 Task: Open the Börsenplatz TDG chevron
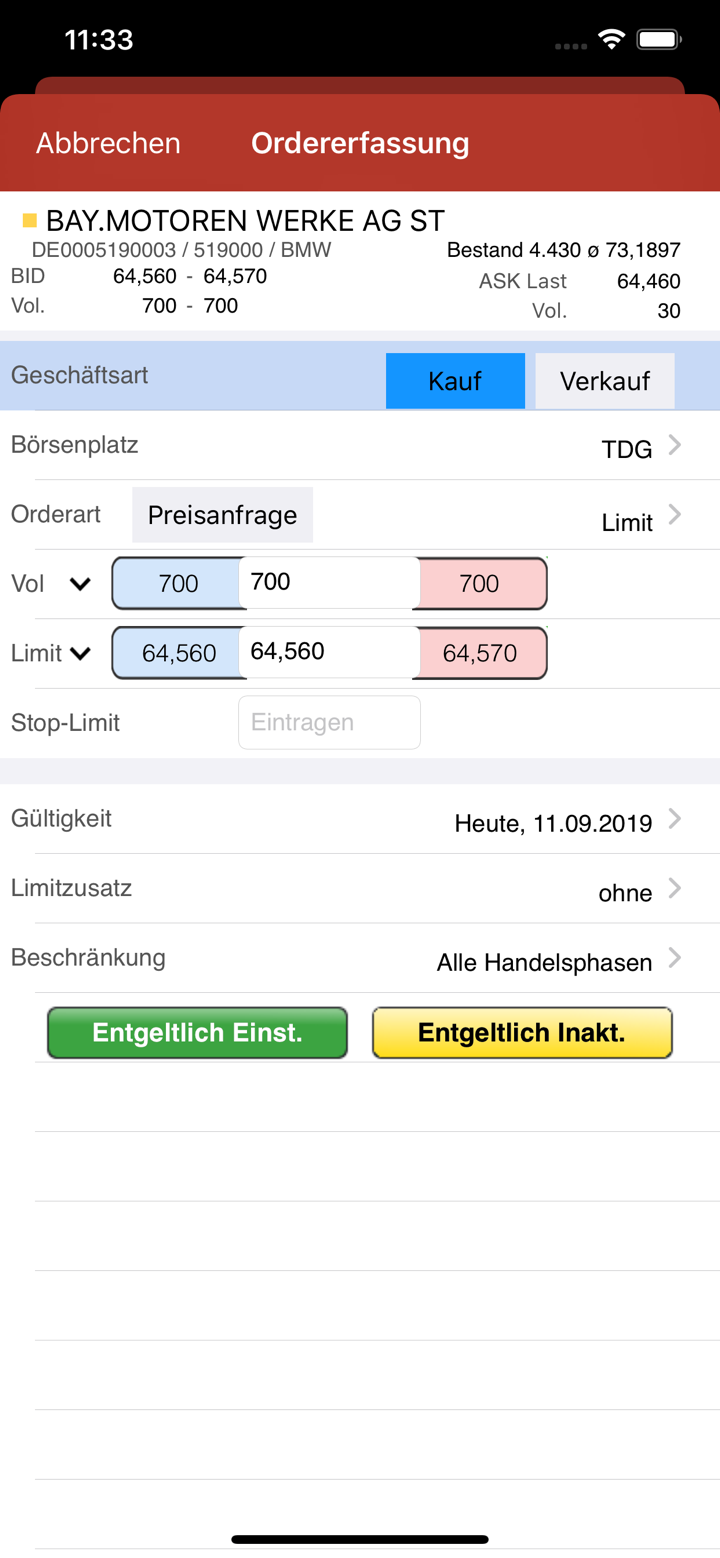(675, 446)
